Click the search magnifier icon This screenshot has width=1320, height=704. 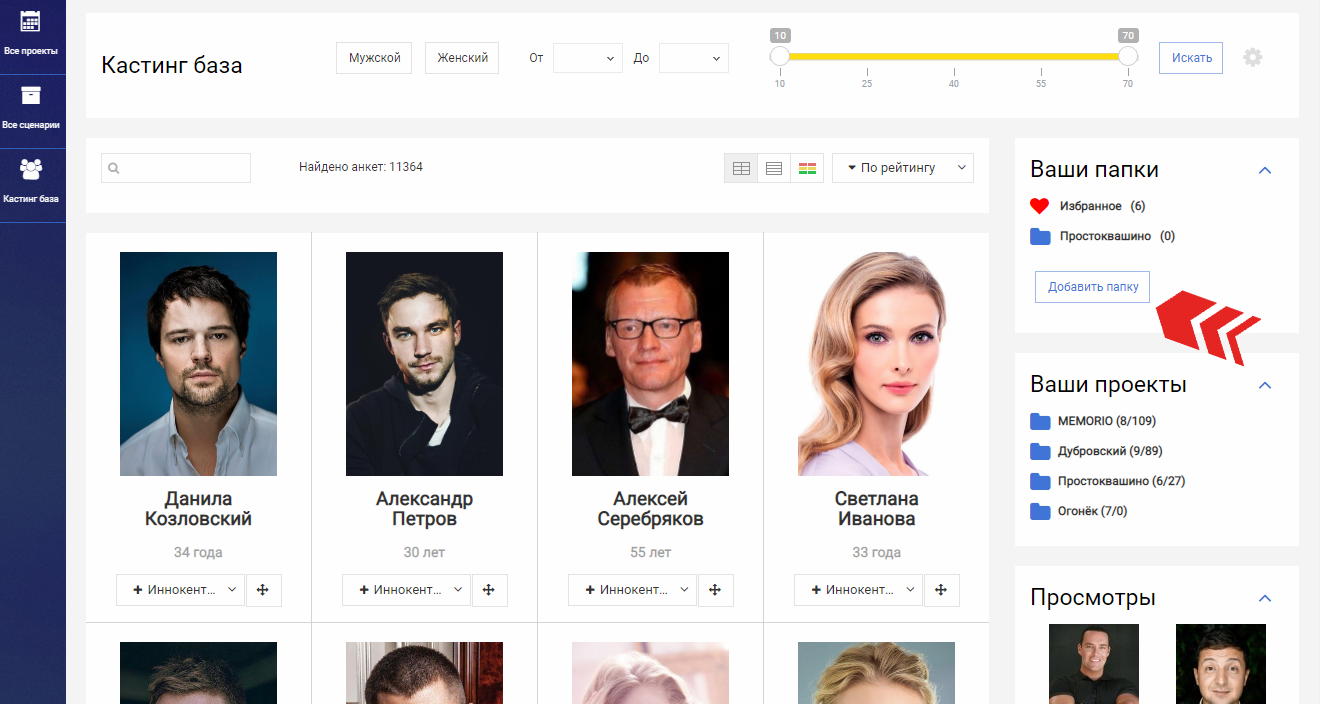point(114,168)
